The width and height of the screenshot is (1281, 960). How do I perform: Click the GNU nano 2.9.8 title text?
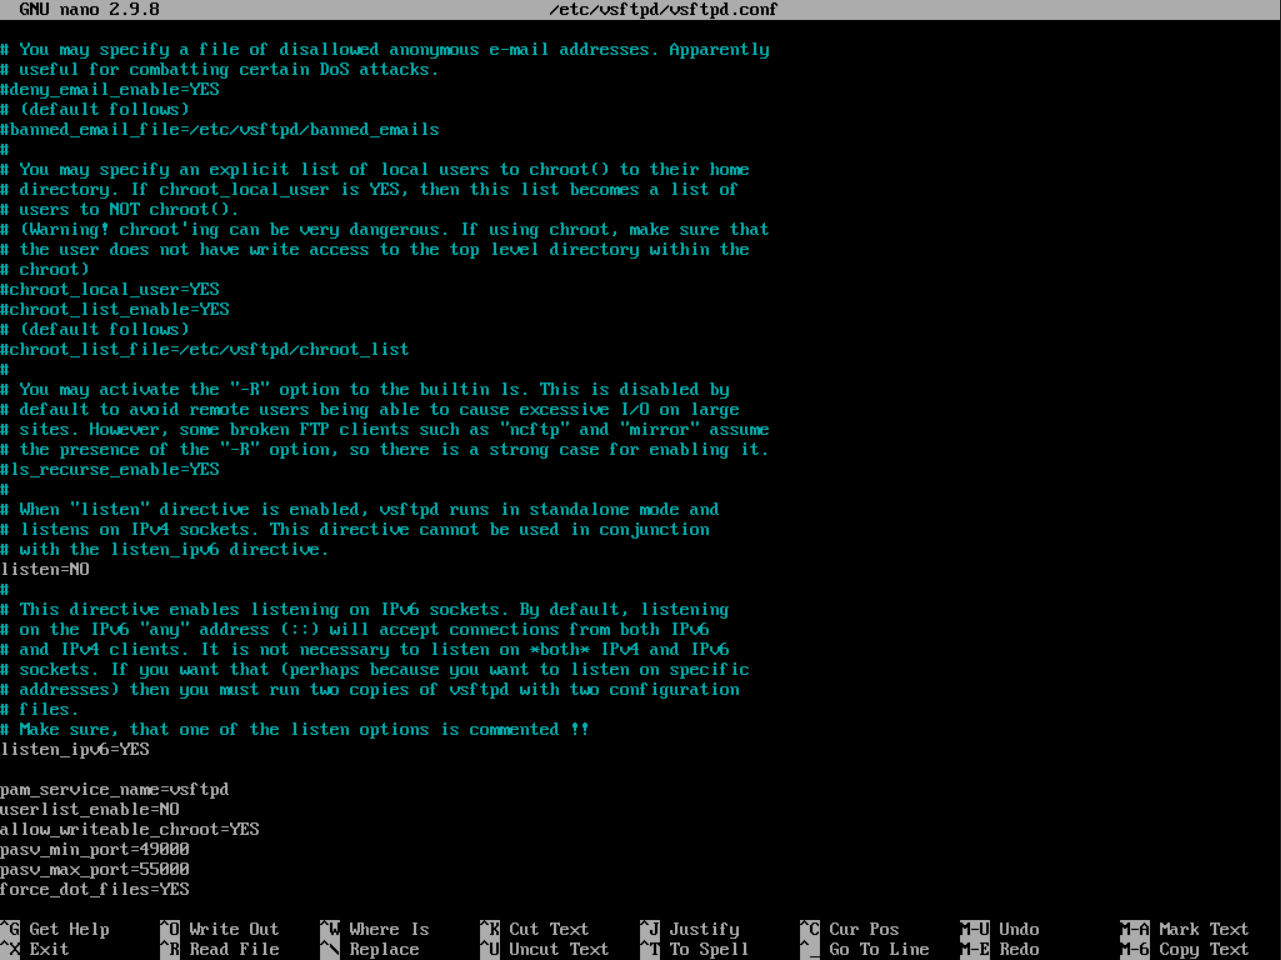(x=90, y=9)
